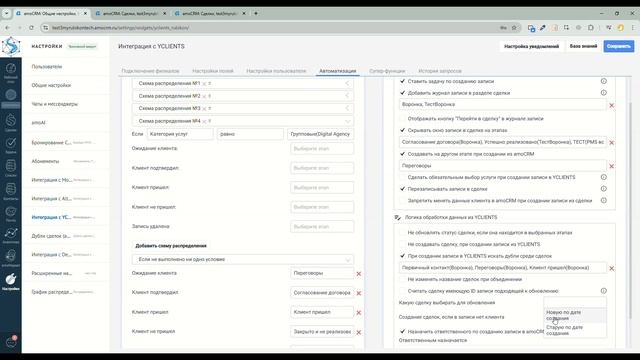Screen dimensions: 640x360
Task: Remove Закрыто и не реализовано stage with red X
Action: point(359,332)
